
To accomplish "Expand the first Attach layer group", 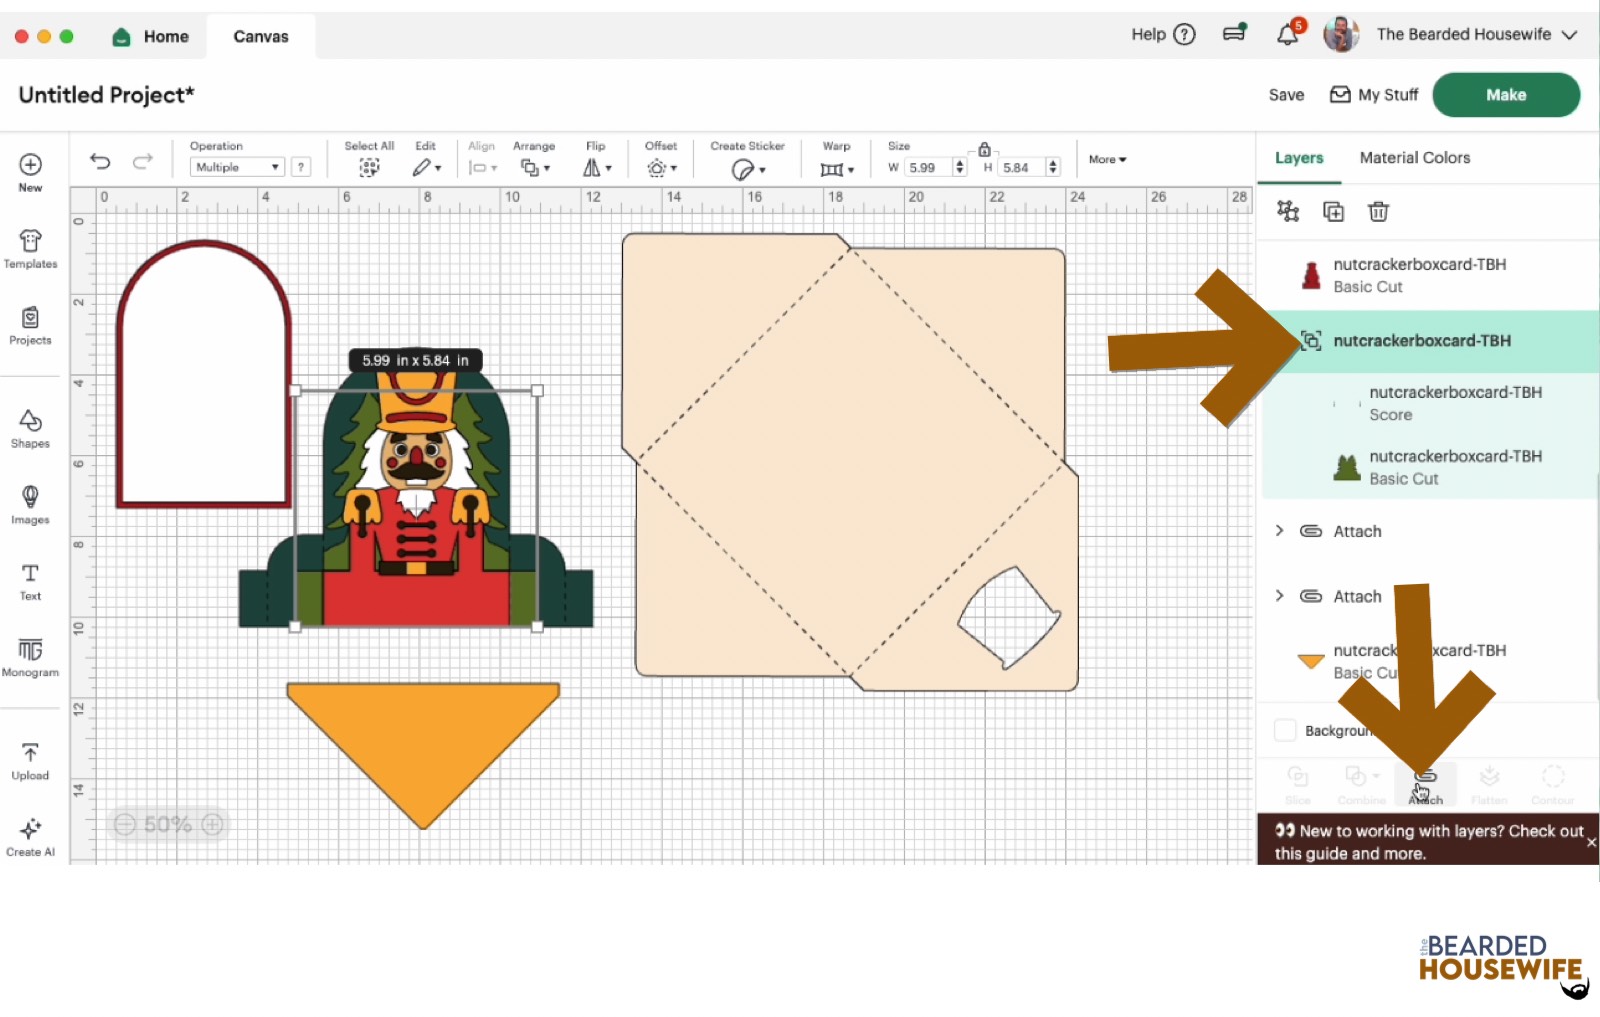I will [1279, 531].
